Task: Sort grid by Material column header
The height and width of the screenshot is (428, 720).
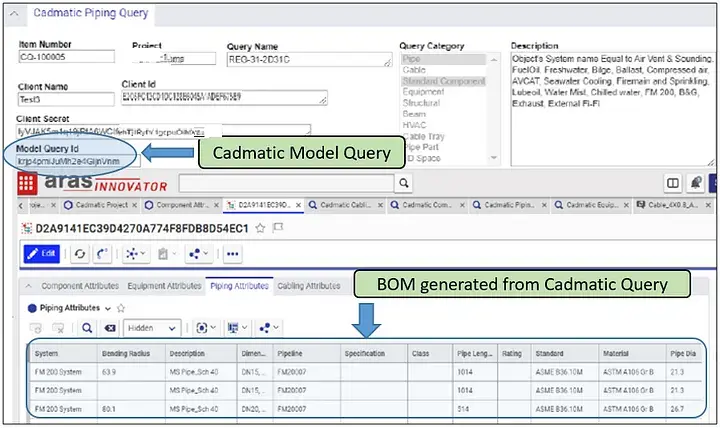Action: point(632,354)
